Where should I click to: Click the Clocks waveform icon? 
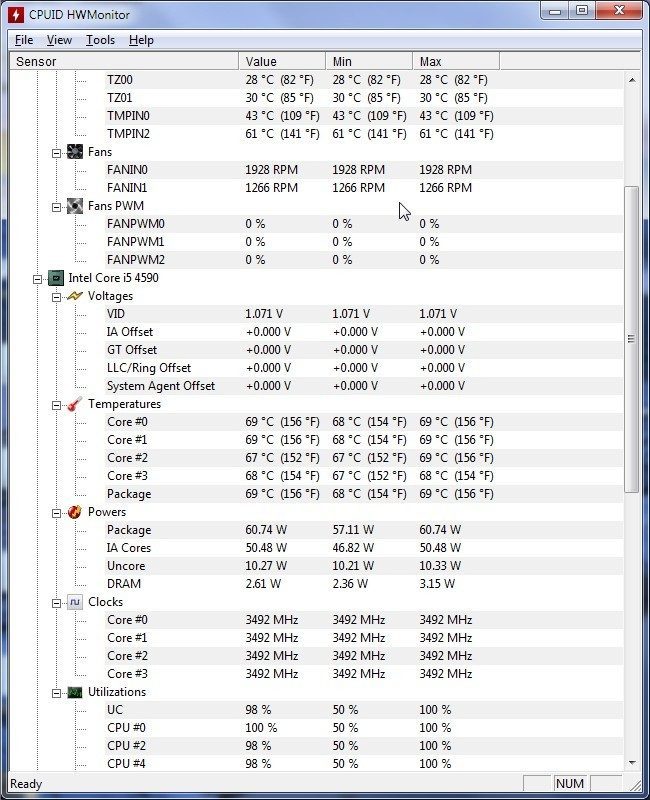75,602
